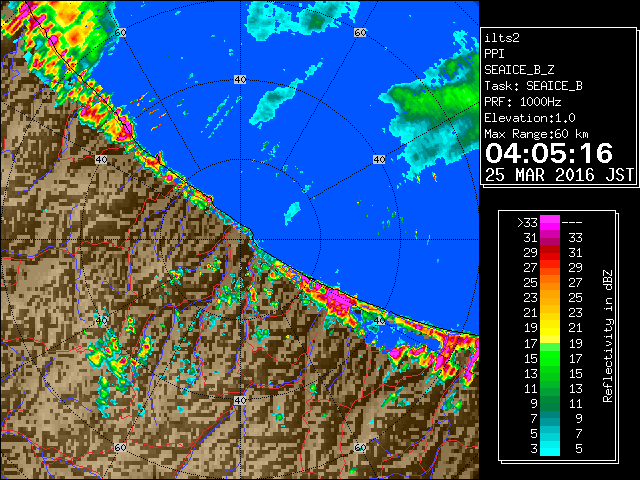Pick the green swatch in the 13–15 legend row
Screen dimensions: 640x480
pos(550,373)
